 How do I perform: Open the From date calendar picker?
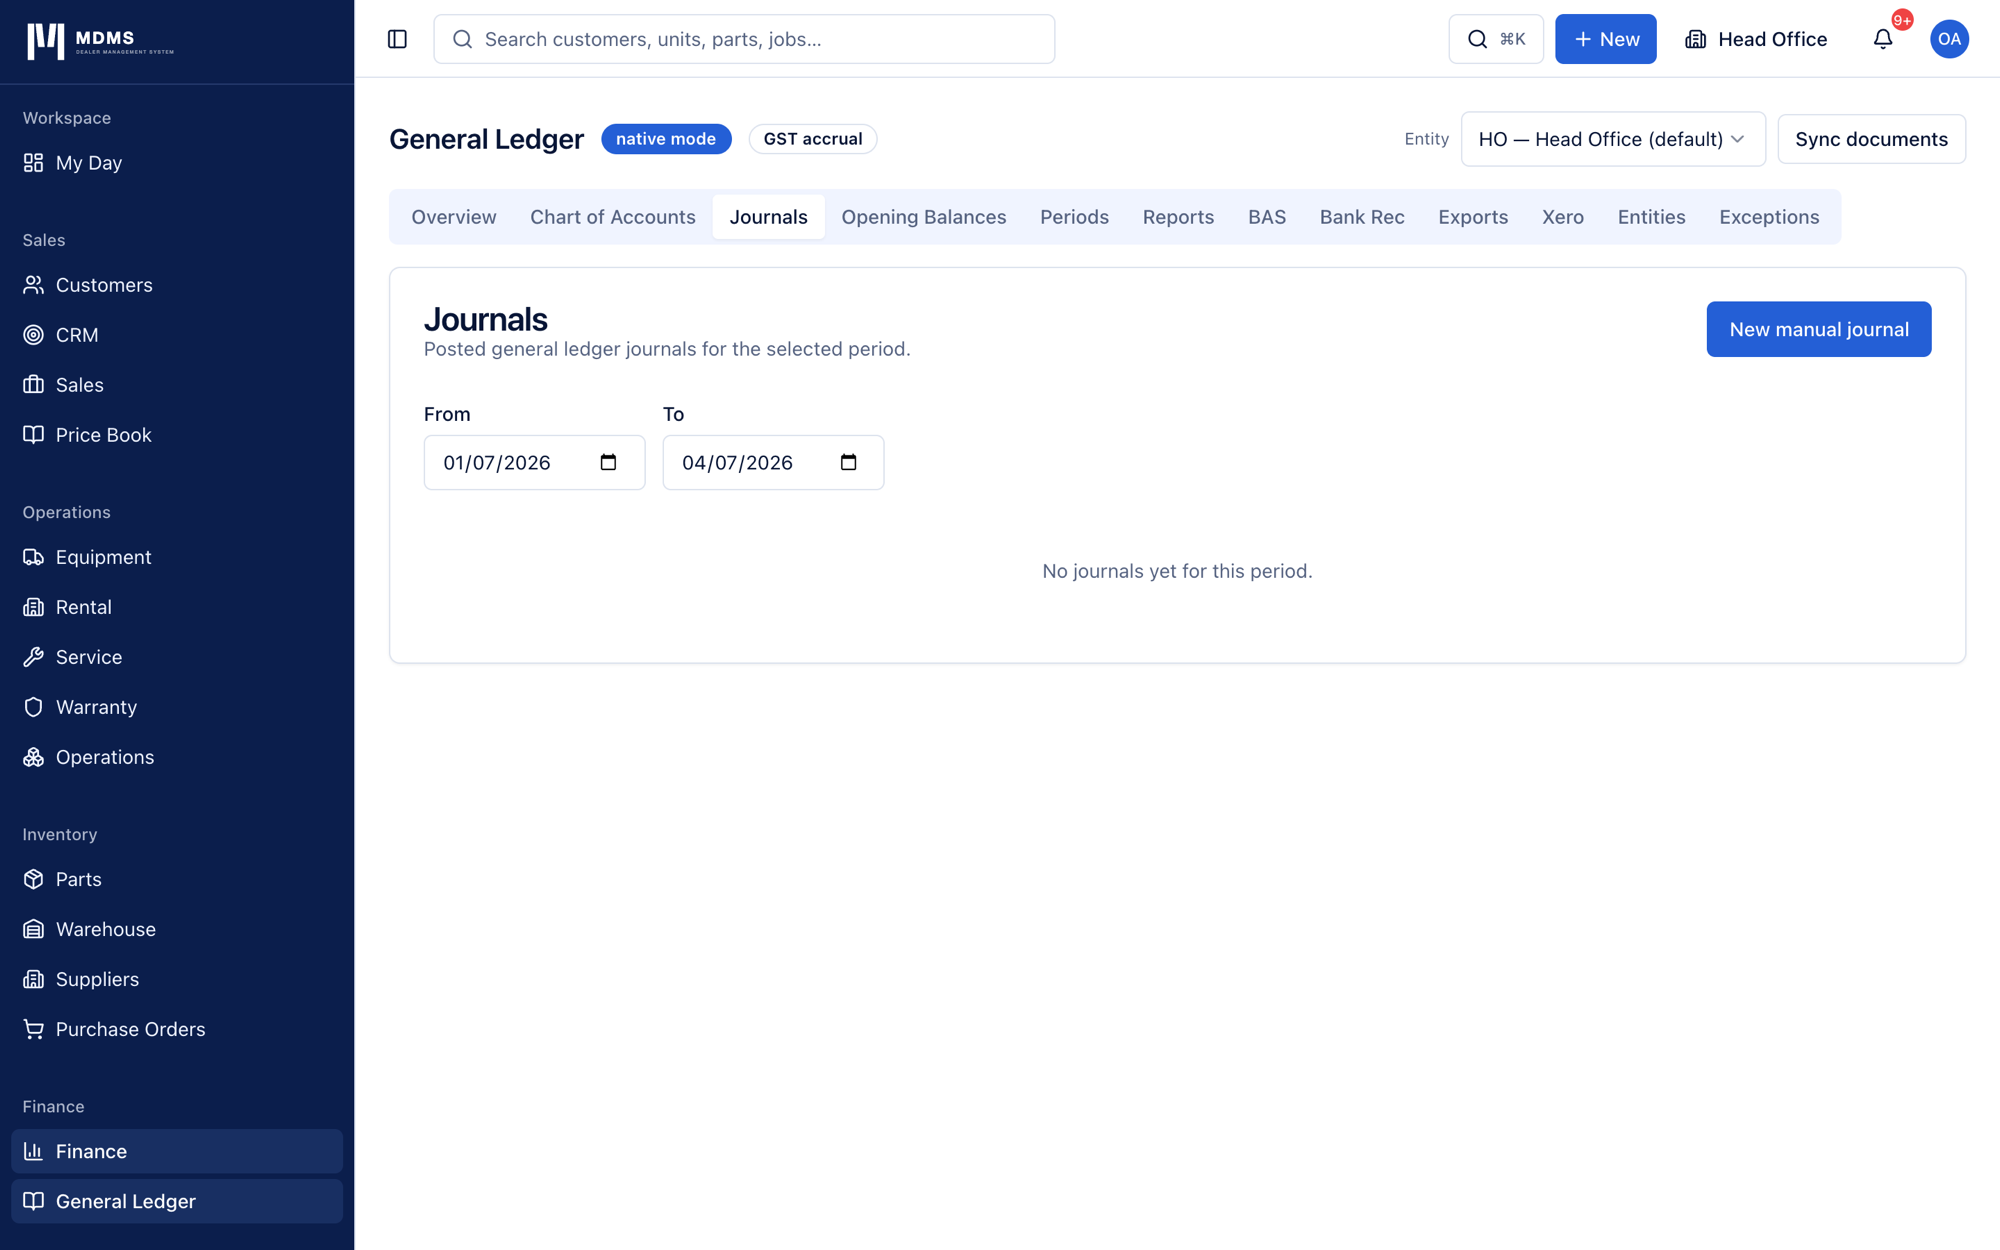click(x=608, y=462)
